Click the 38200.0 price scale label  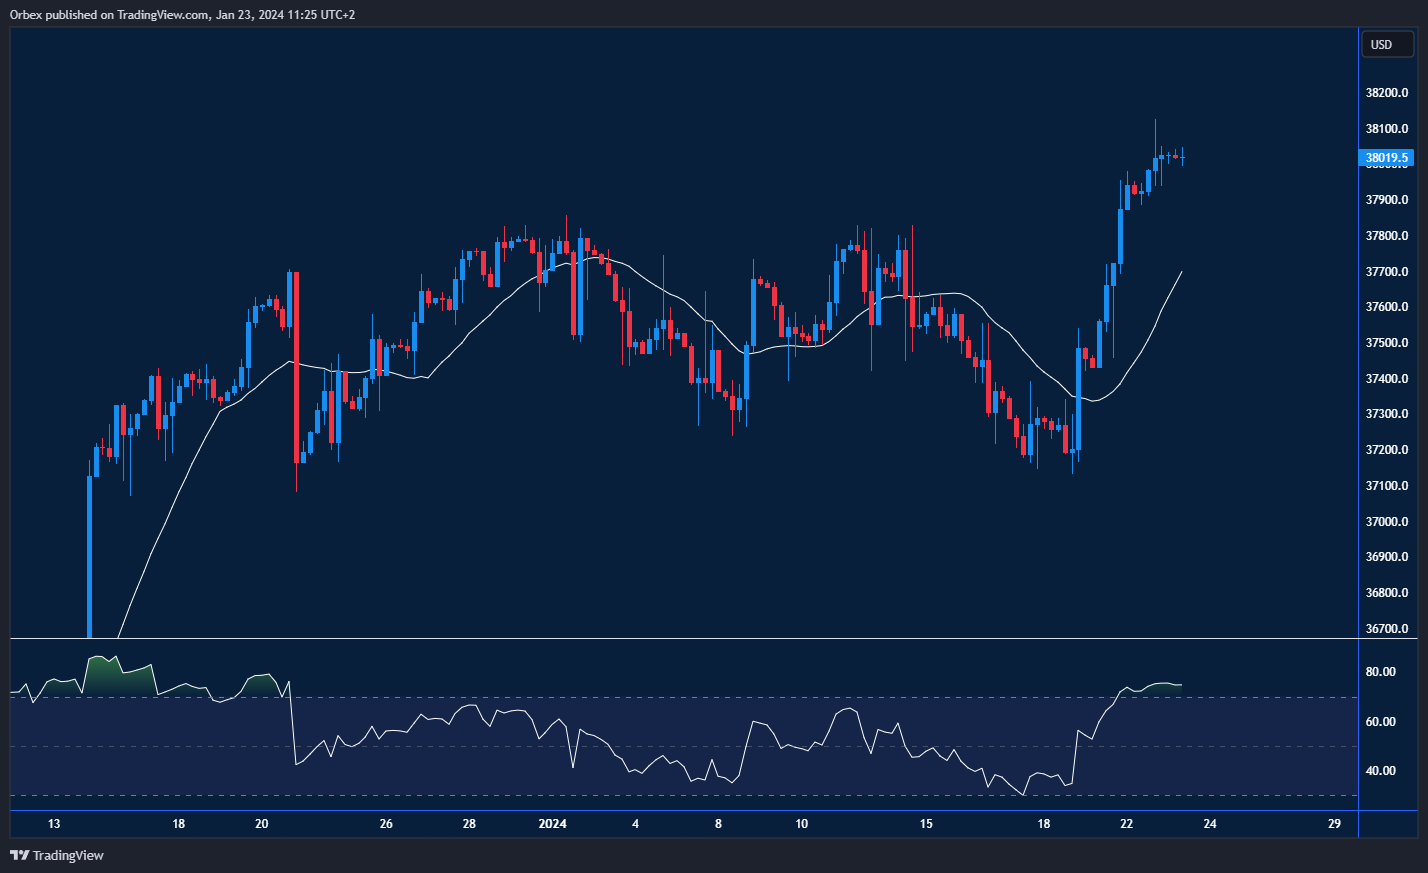point(1387,93)
